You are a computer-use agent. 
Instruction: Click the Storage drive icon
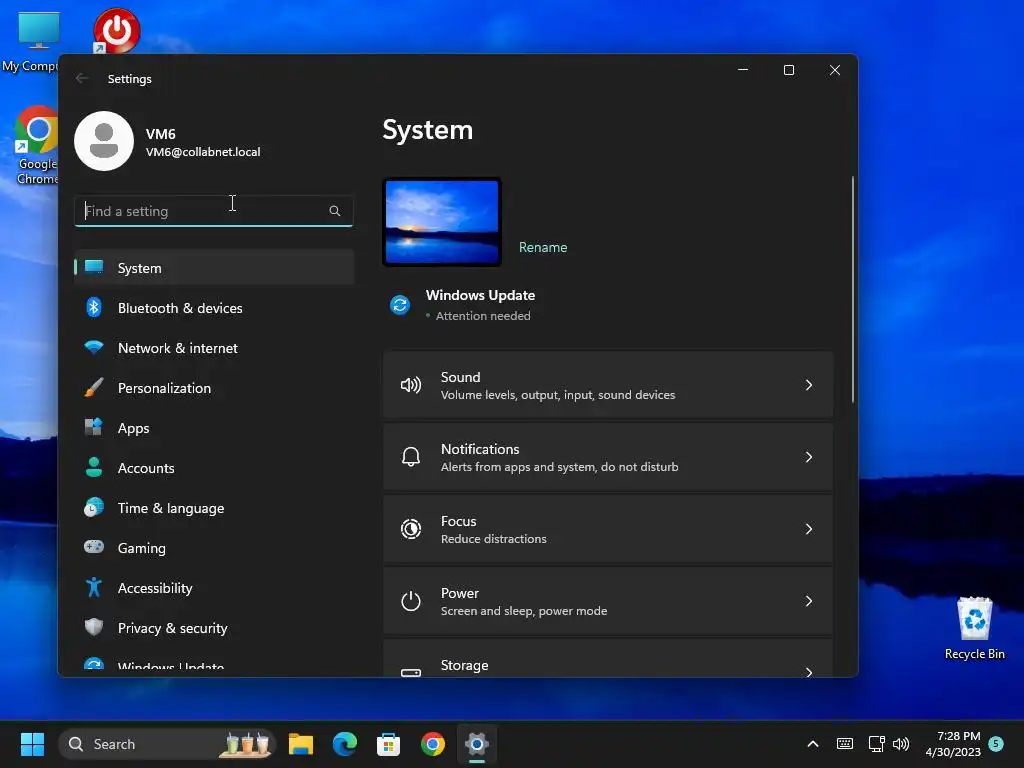pos(411,672)
